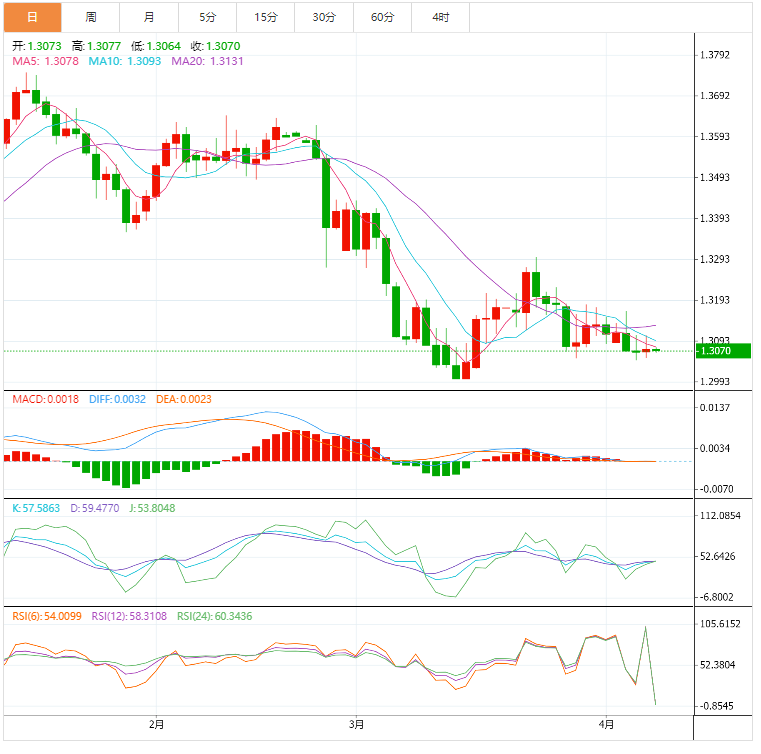Click the opening price 开: 1.3073
Screen dimensions: 761x754
37,46
